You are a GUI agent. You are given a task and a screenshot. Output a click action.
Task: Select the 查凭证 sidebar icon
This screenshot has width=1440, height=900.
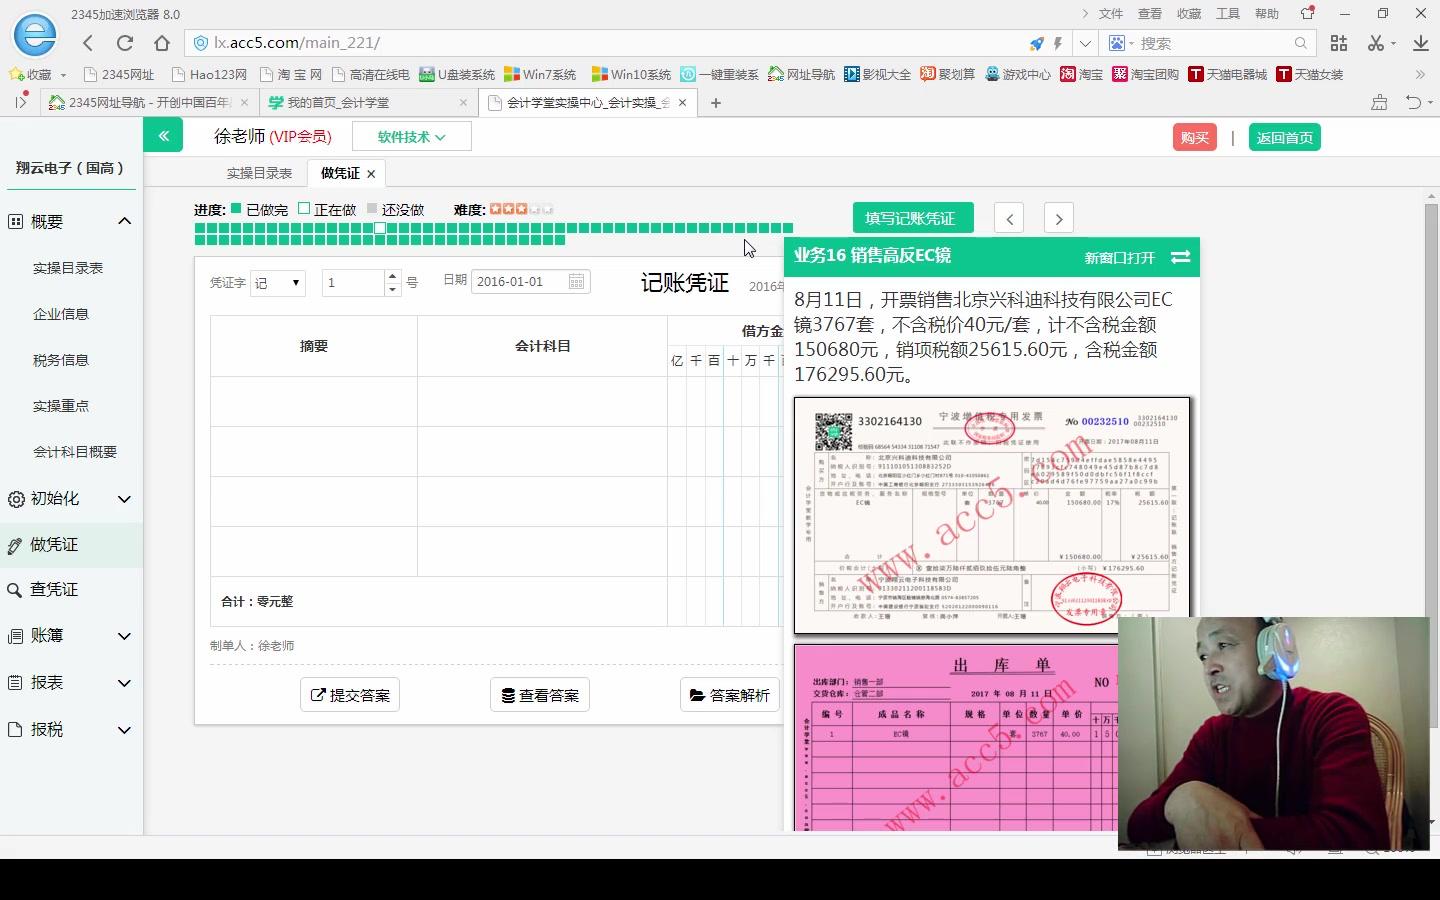pyautogui.click(x=14, y=589)
